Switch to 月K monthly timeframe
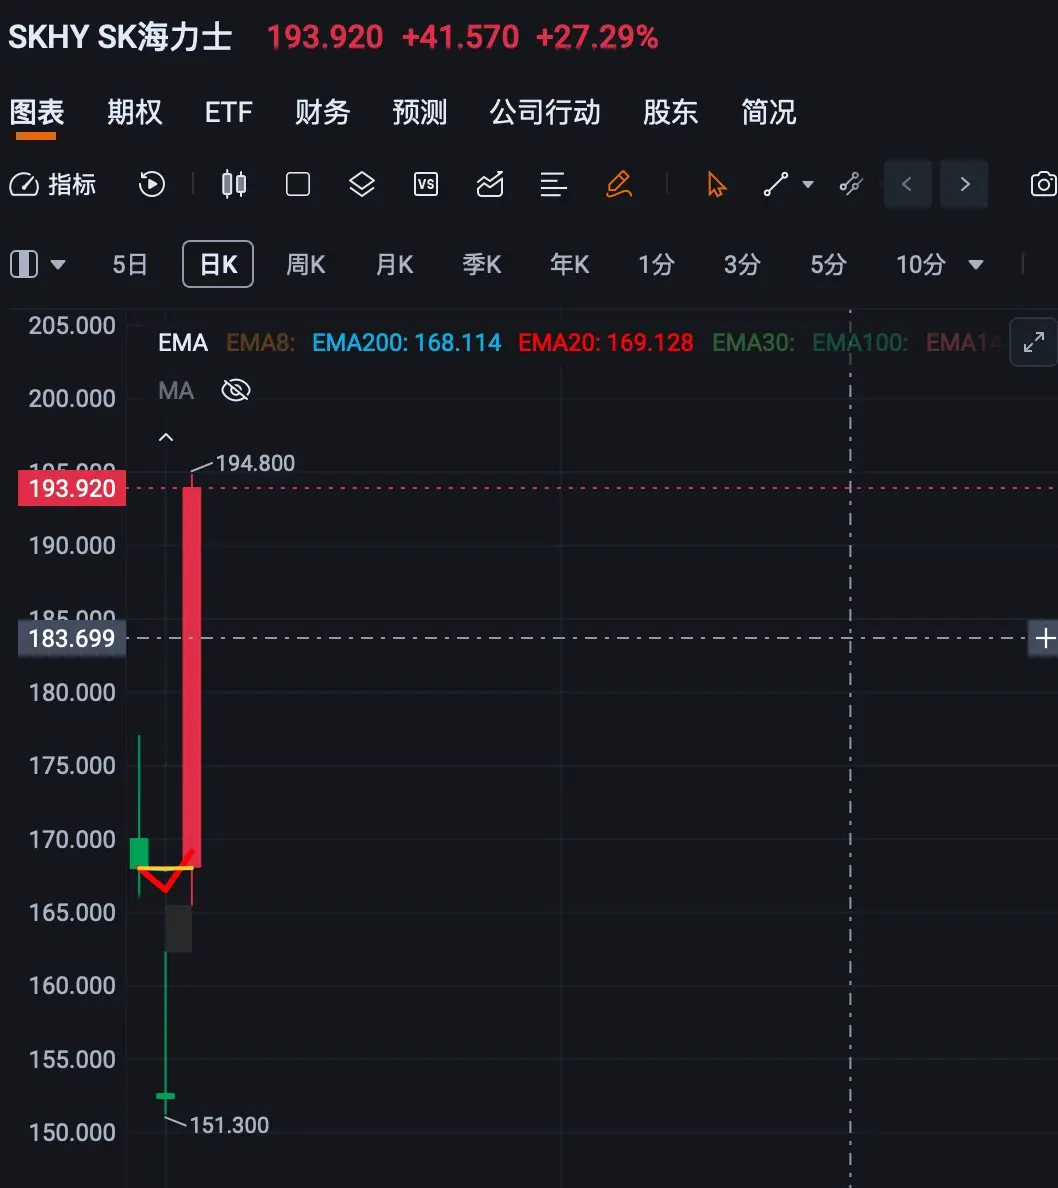The image size is (1058, 1188). point(394,264)
